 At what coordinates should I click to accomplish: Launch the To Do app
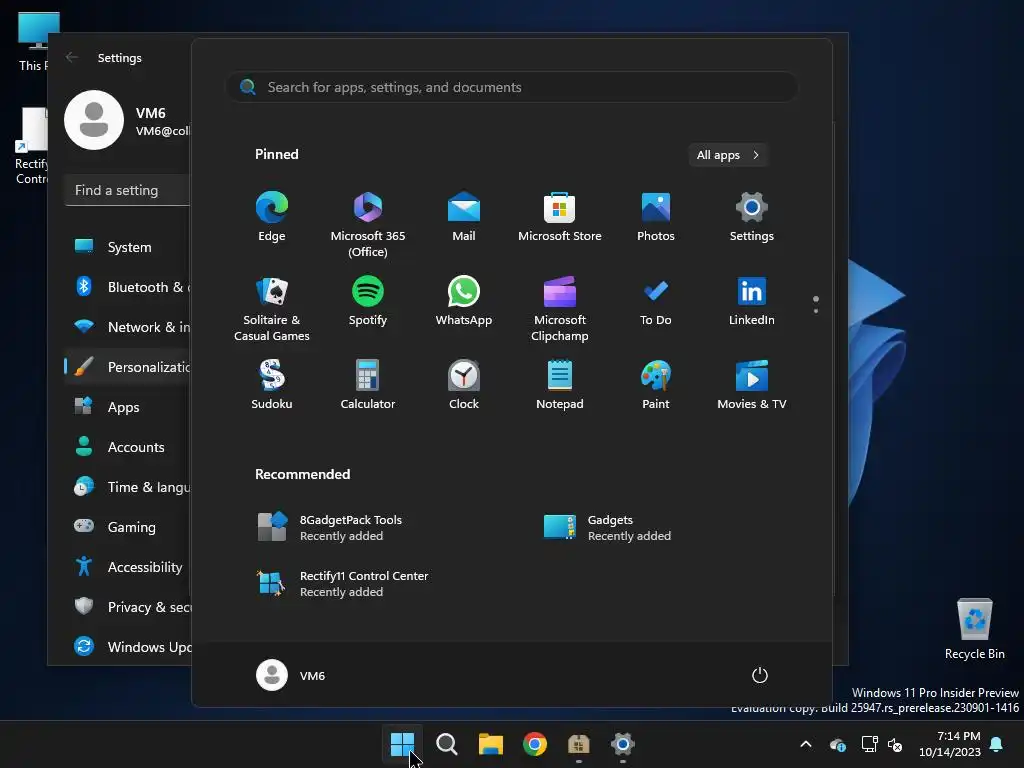(x=656, y=301)
